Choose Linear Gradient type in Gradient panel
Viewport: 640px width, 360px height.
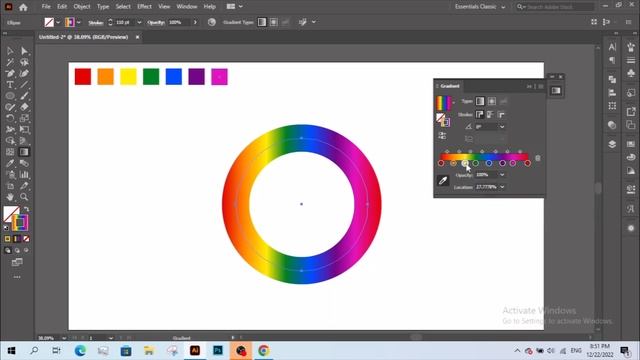pos(480,101)
